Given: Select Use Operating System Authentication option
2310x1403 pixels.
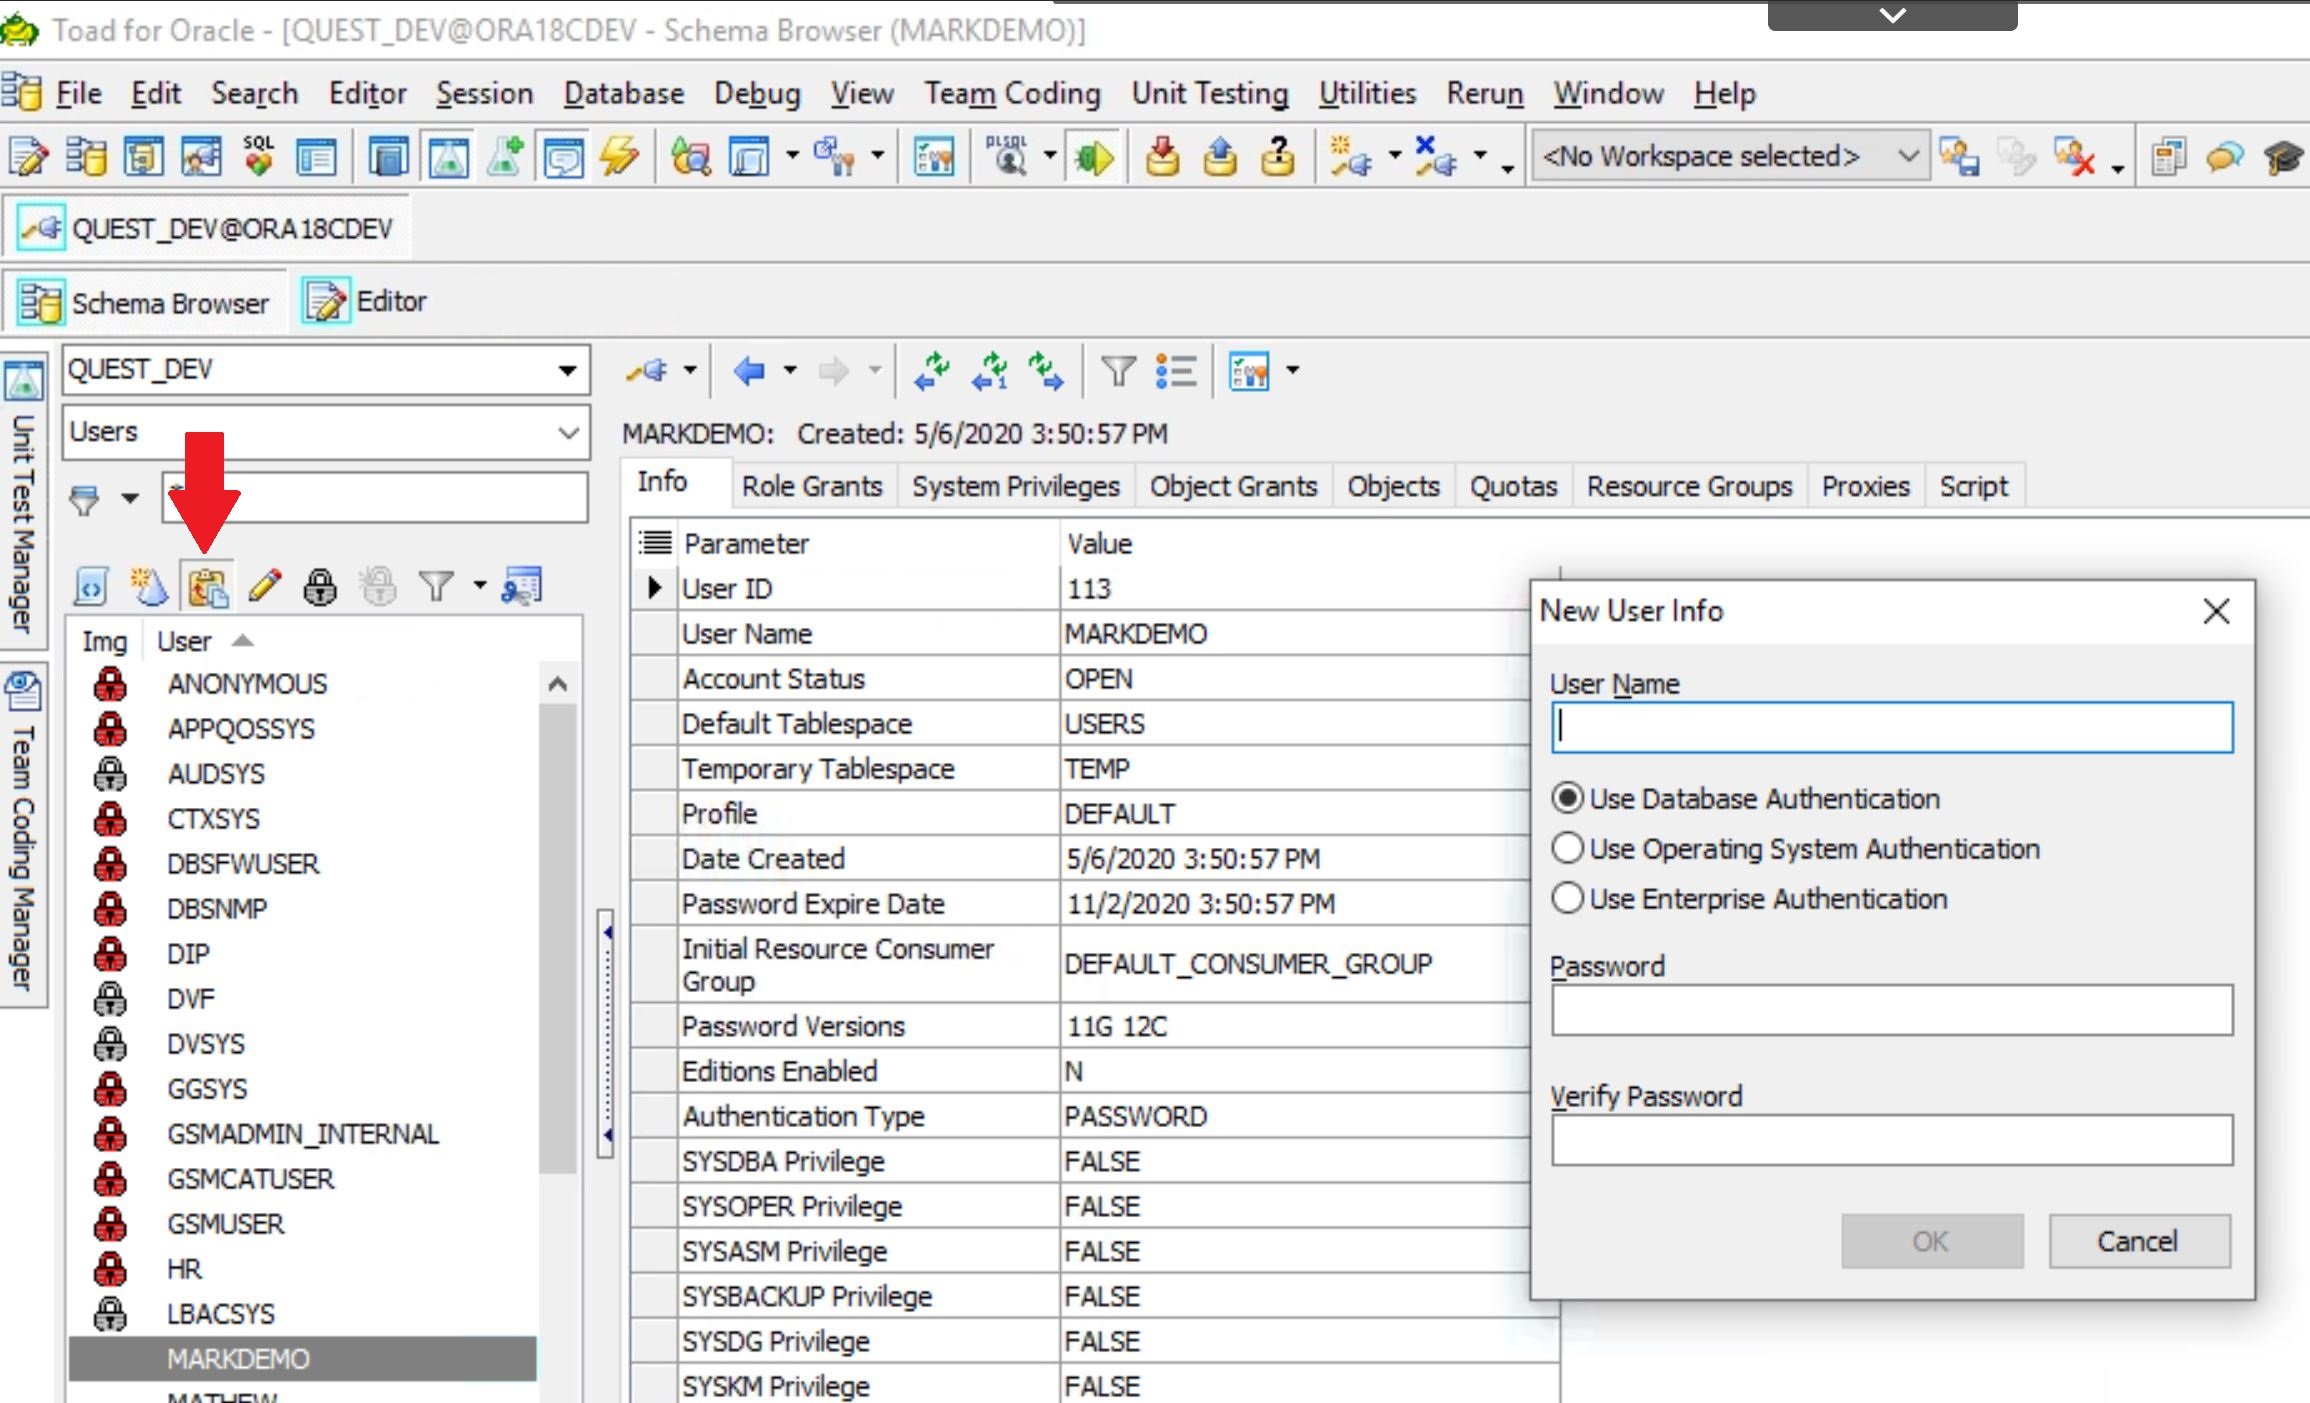Looking at the screenshot, I should point(1564,848).
